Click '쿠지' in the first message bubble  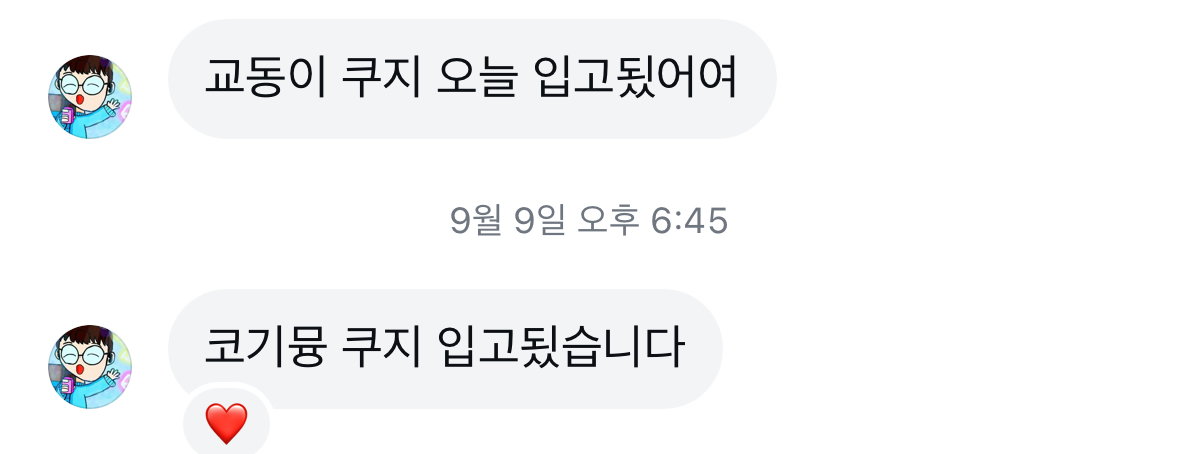pos(381,78)
